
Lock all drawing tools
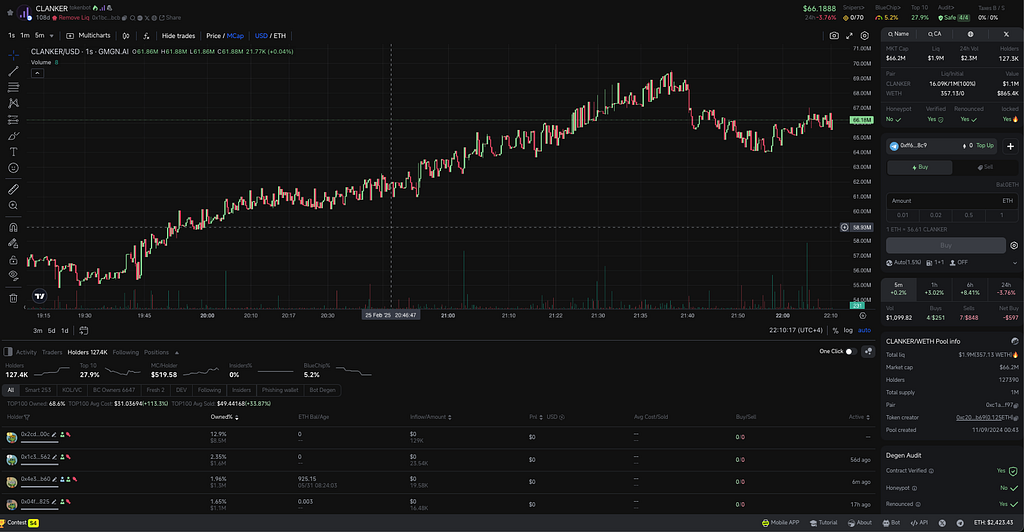(x=13, y=260)
